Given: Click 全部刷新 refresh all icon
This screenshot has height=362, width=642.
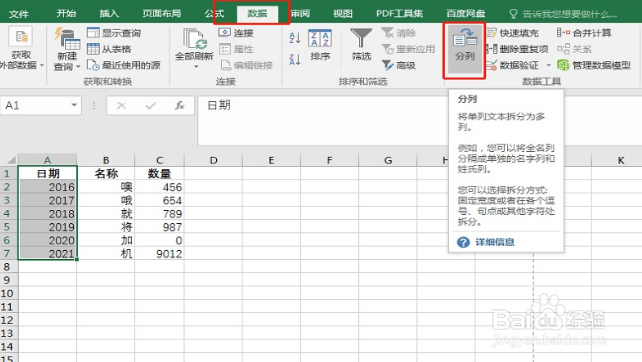Looking at the screenshot, I should pyautogui.click(x=194, y=39).
